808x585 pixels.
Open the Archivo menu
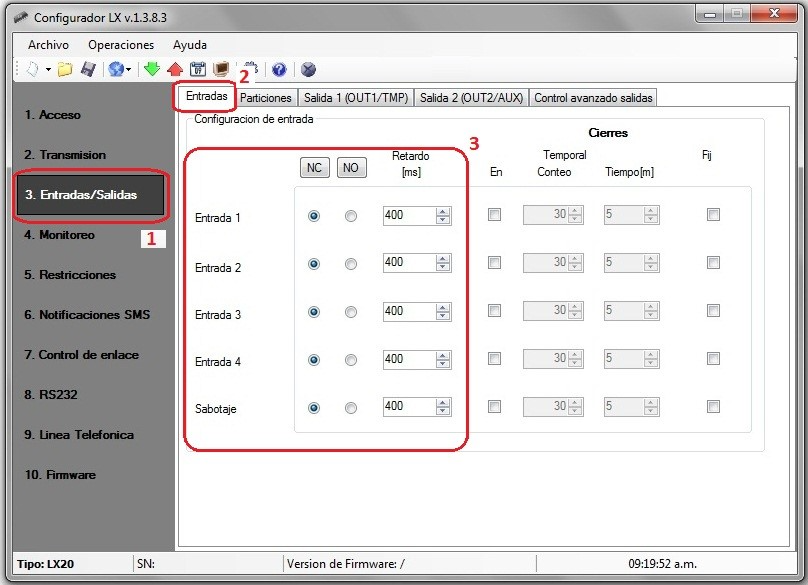48,45
